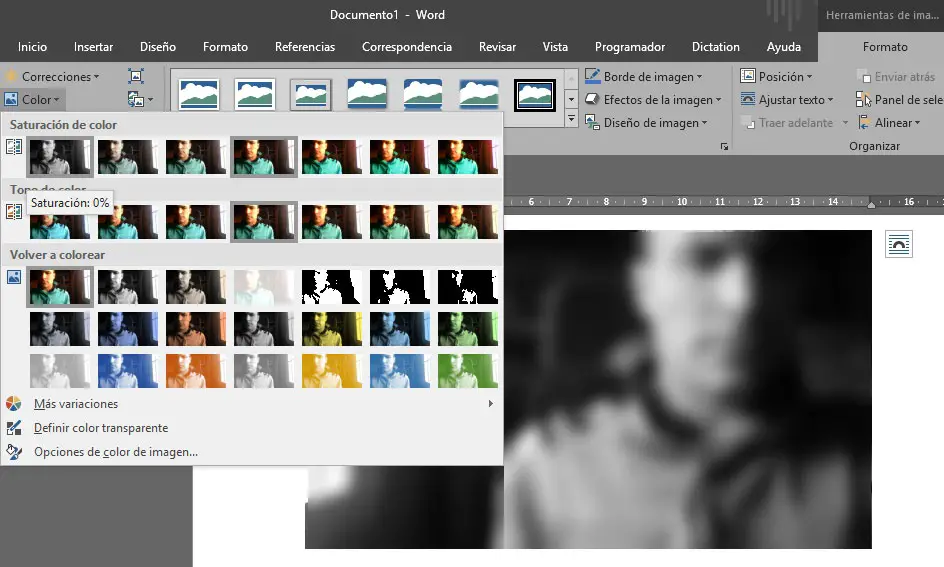Open Panel de selección
Viewport: 944px width, 567px height.
pyautogui.click(x=899, y=99)
